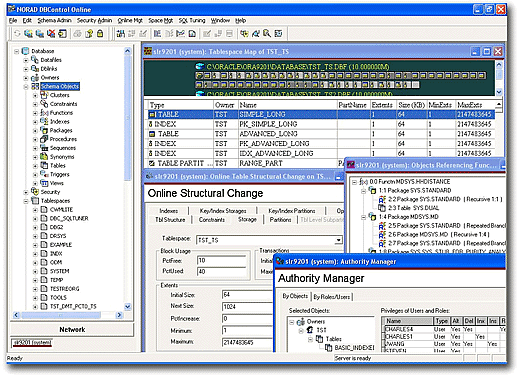520x378 pixels.
Task: Select the RANGE_PART table partition row
Action: point(245,163)
